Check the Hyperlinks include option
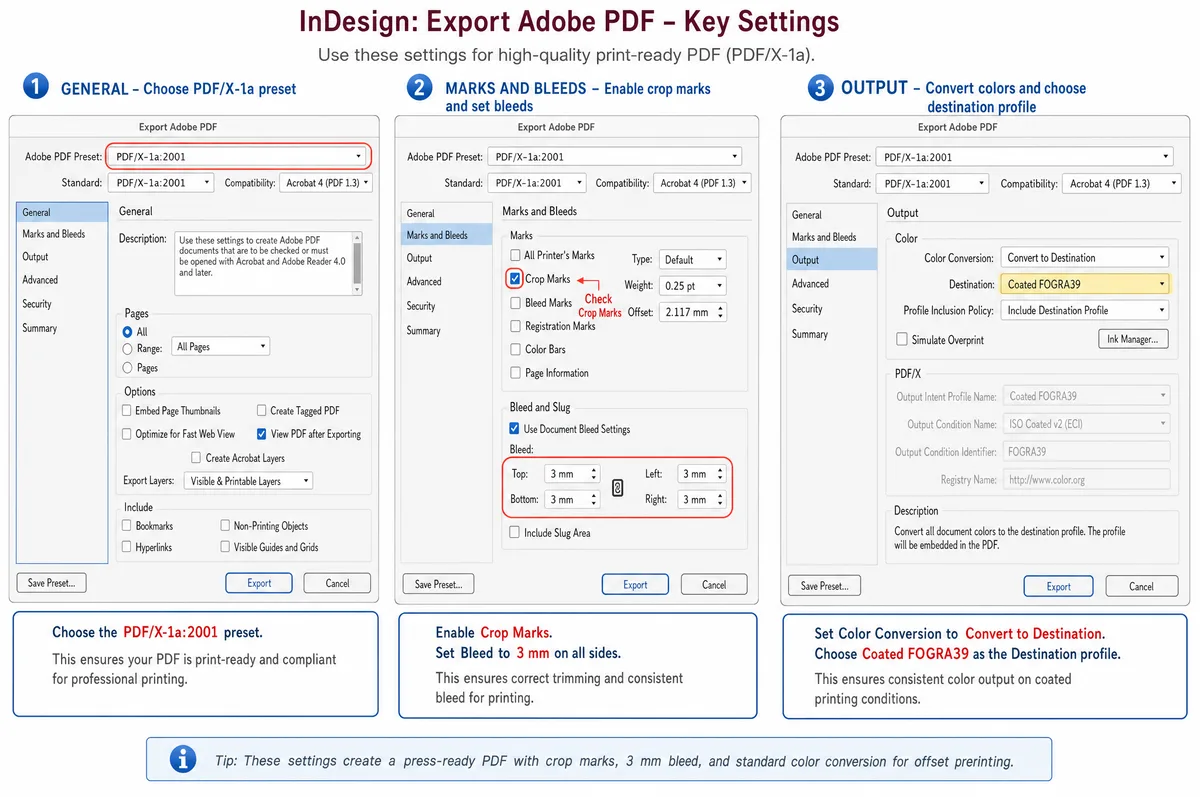 coord(127,547)
